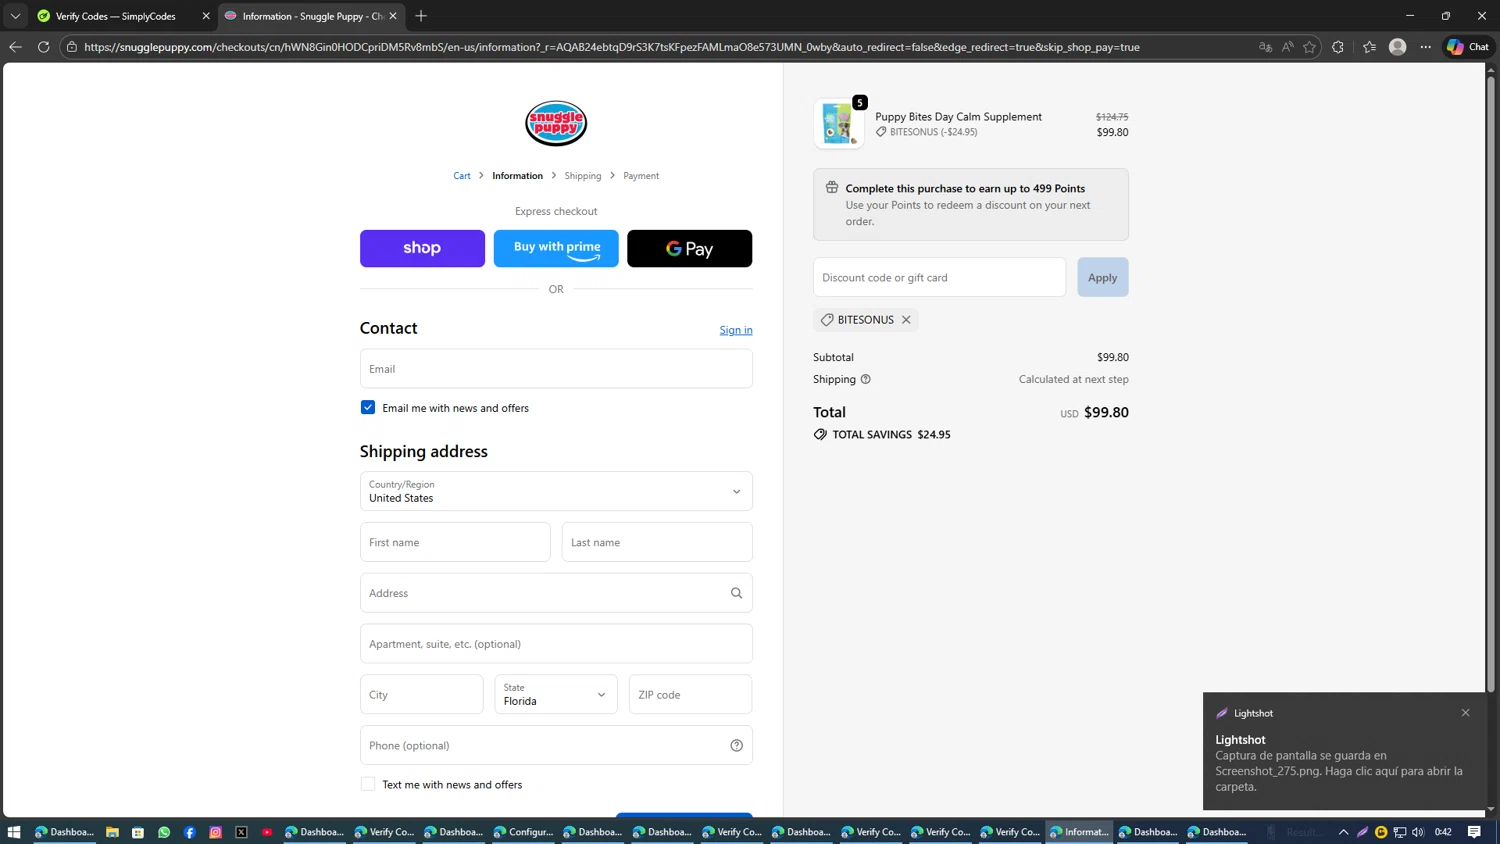This screenshot has width=1500, height=844.
Task: Open the State dropdown showing Florida
Action: [556, 694]
